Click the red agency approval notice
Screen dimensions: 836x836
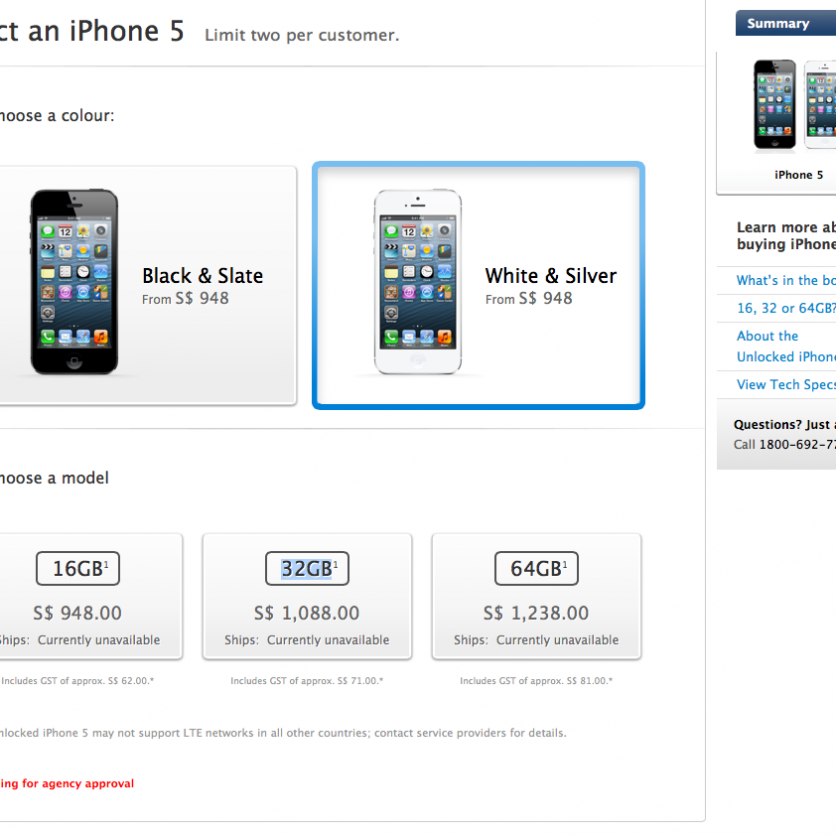[x=67, y=783]
